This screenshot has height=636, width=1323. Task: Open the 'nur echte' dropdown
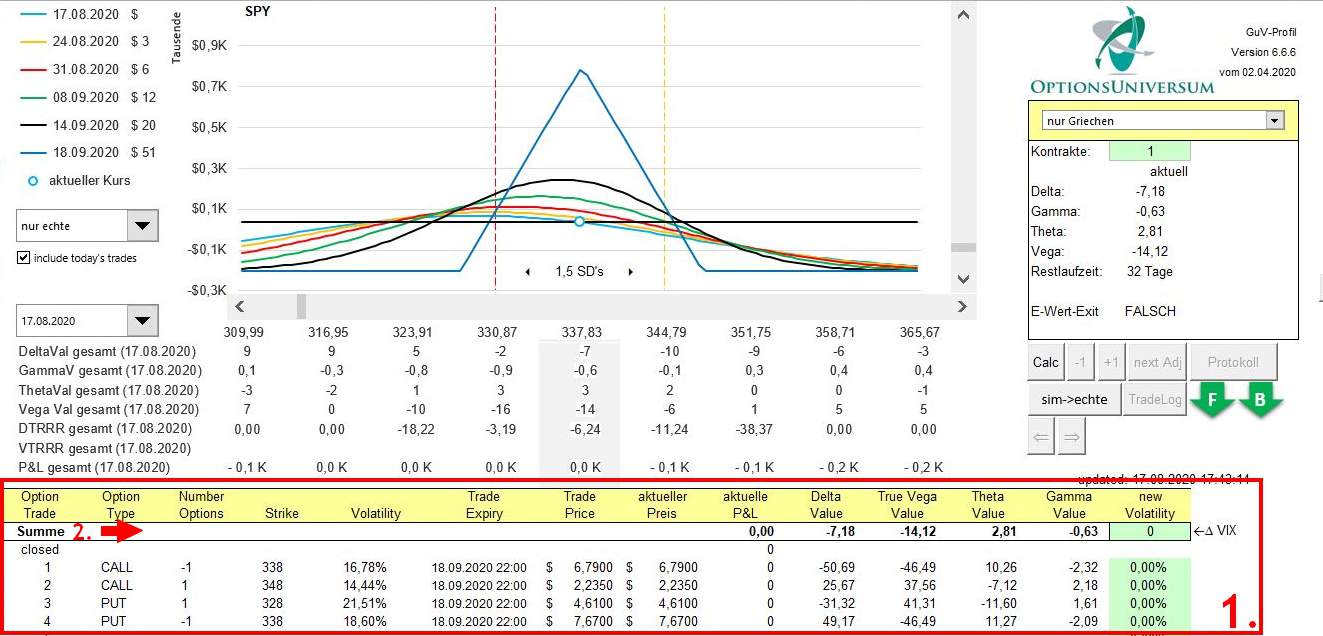click(143, 226)
